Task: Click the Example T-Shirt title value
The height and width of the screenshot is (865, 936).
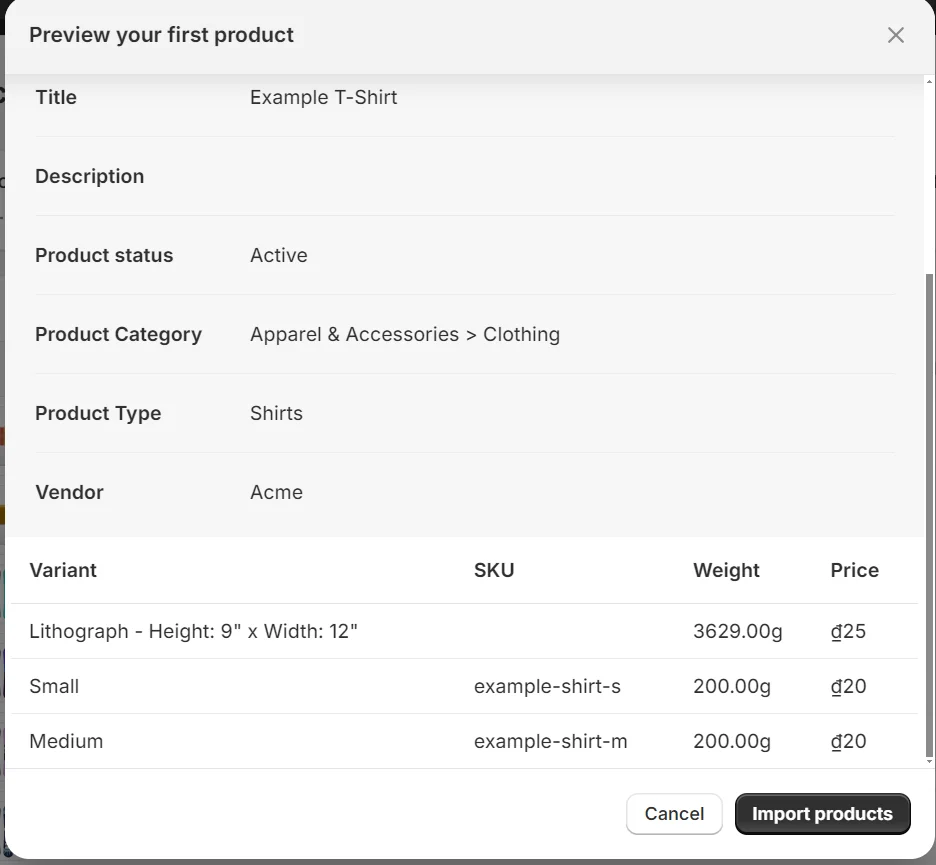Action: [323, 97]
